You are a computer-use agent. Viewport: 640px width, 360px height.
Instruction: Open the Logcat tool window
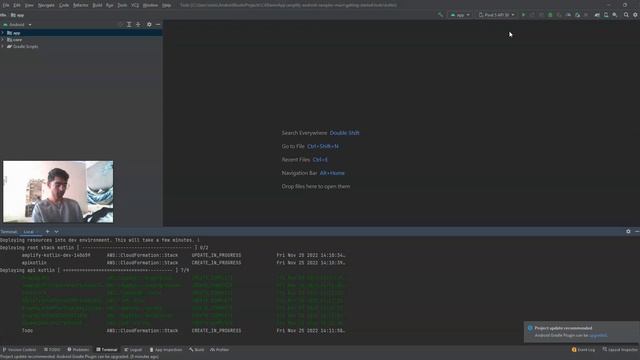click(133, 350)
